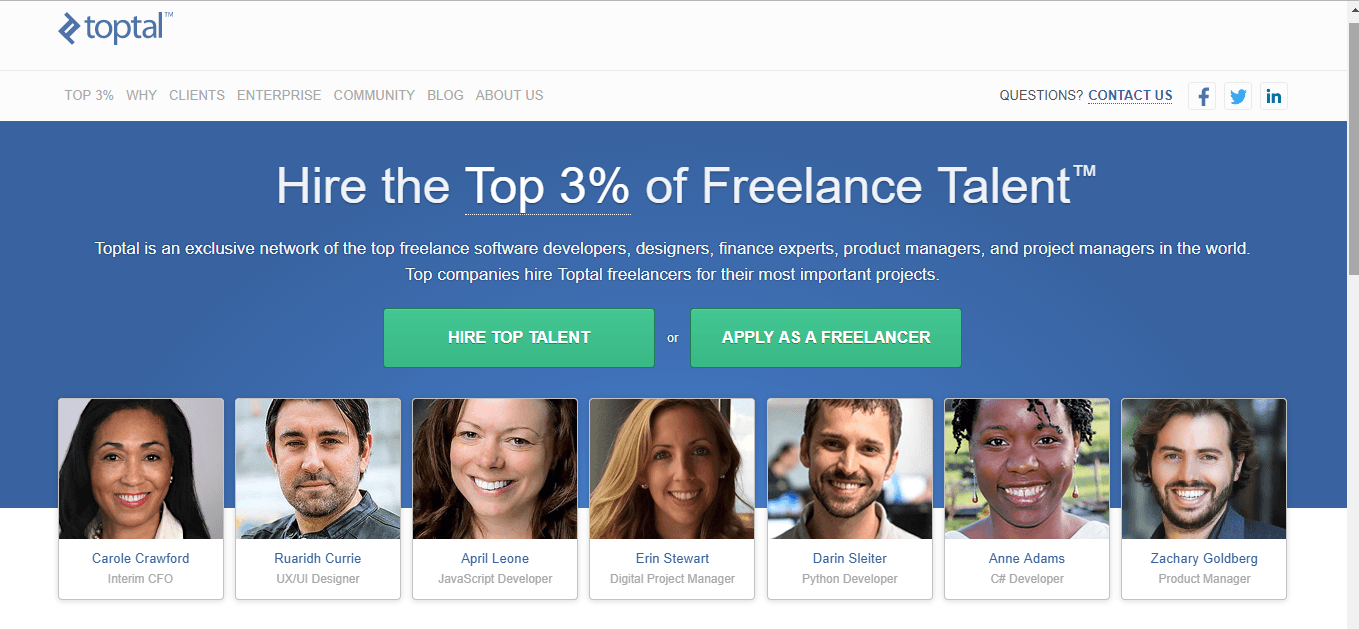Open Carole Crawford's profile photo
Image resolution: width=1359 pixels, height=629 pixels.
click(141, 469)
